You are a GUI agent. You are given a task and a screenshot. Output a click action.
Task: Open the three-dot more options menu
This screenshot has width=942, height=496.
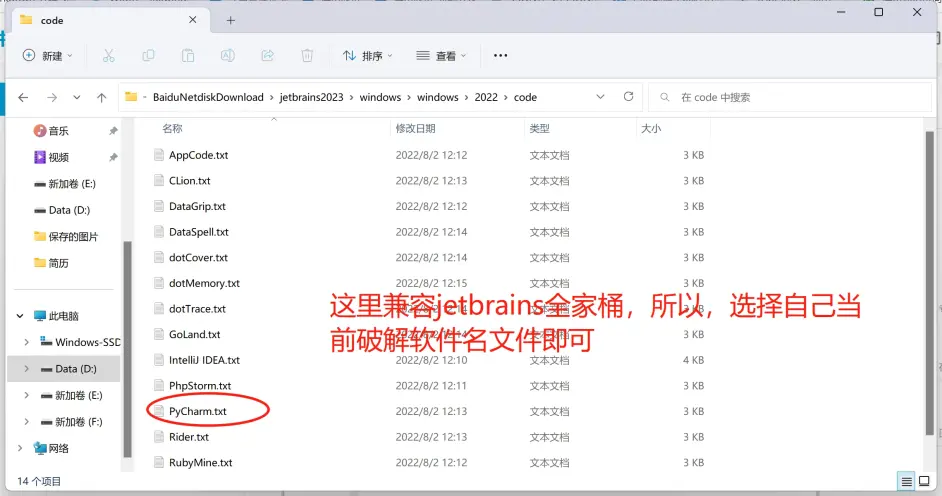click(x=500, y=55)
